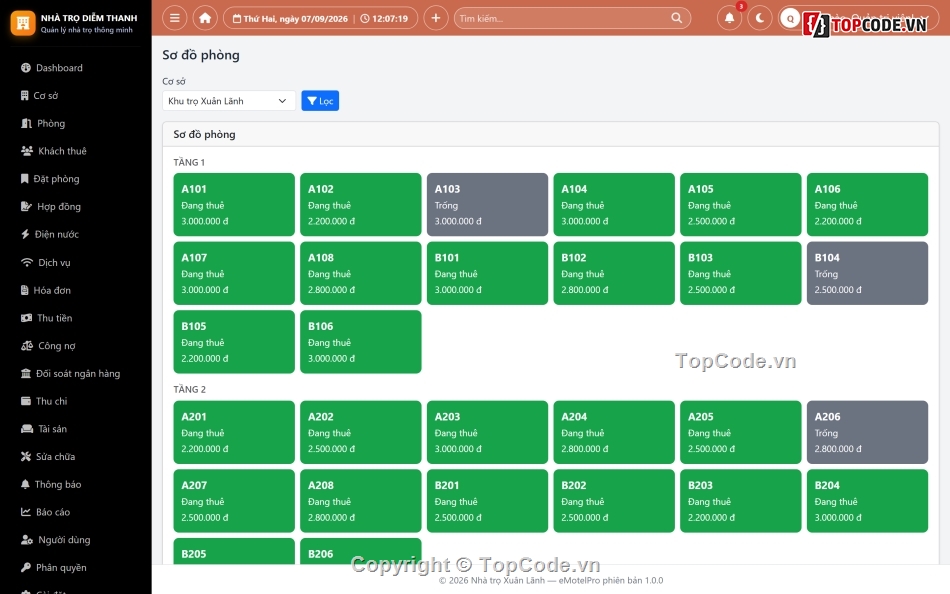Viewport: 950px width, 594px height.
Task: Select vacant room card A103
Action: point(487,204)
